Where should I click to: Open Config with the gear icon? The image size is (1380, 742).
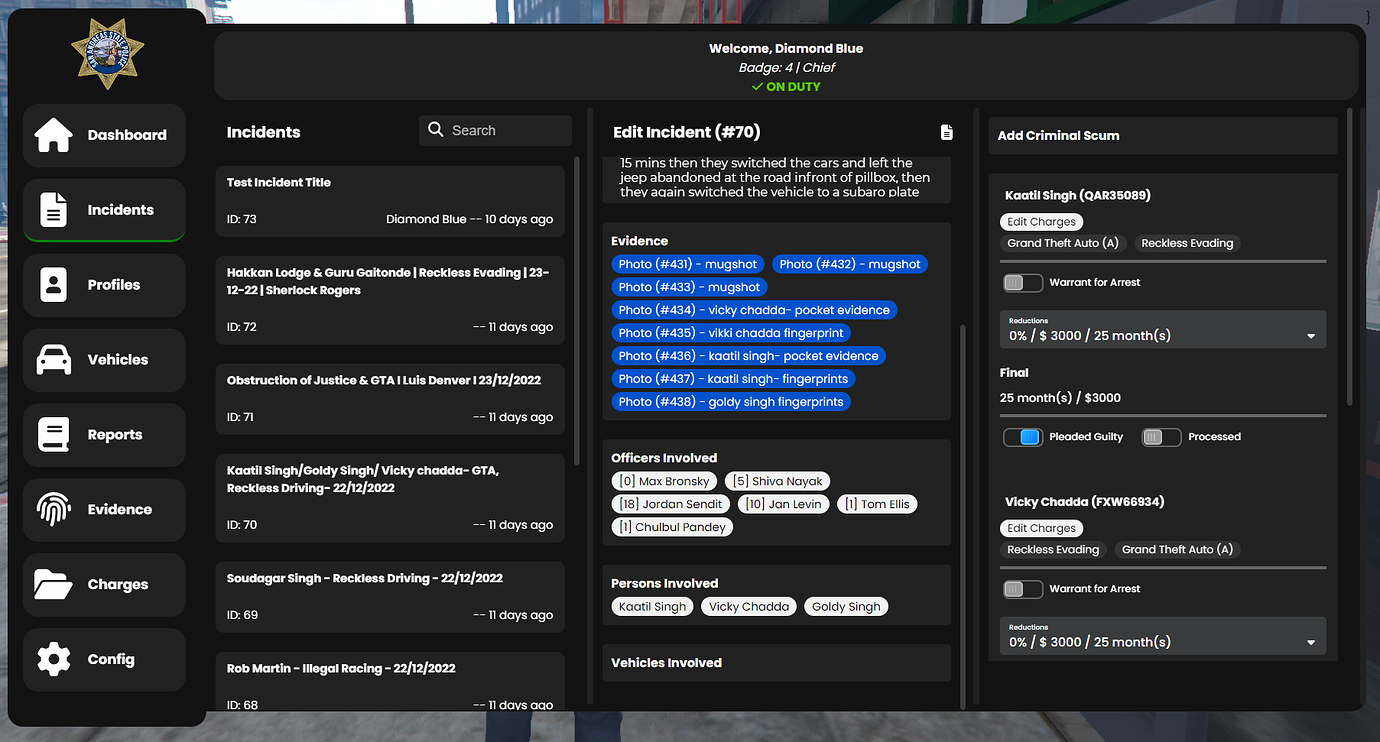tap(54, 659)
